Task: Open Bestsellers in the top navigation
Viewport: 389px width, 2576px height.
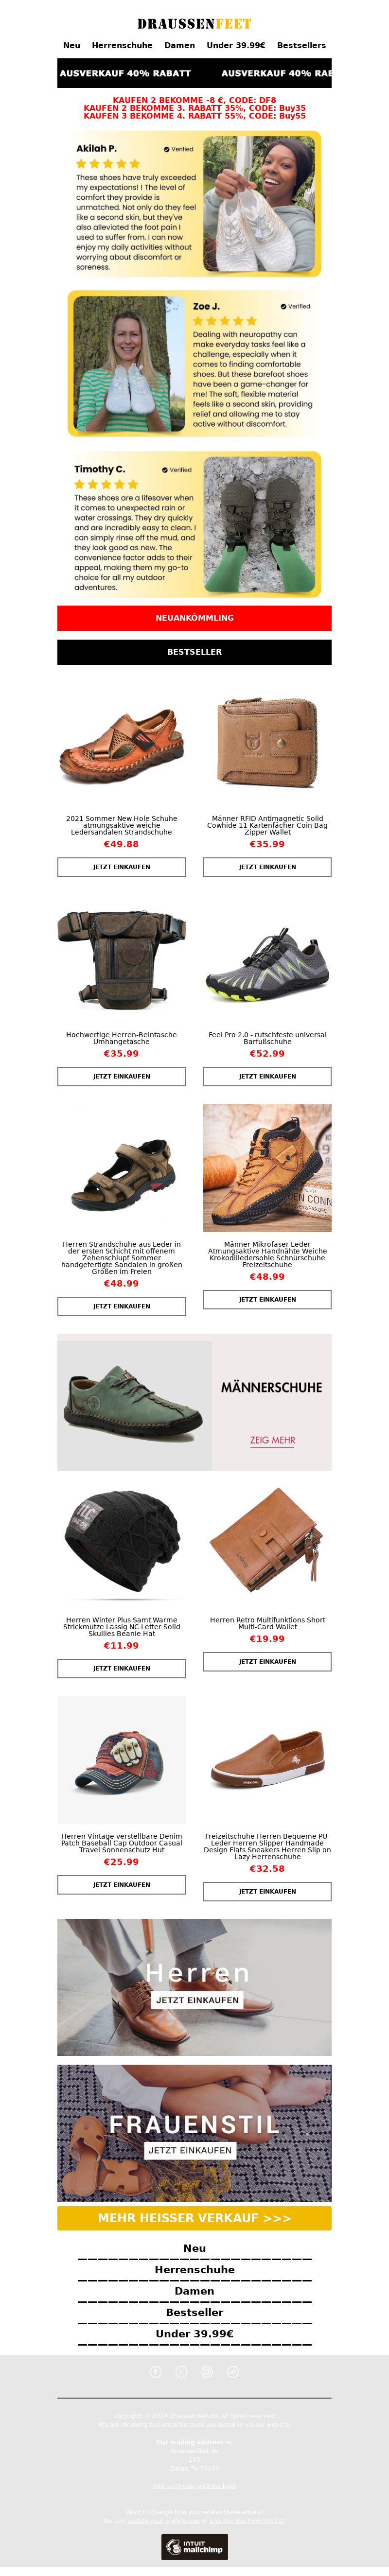Action: coord(301,45)
